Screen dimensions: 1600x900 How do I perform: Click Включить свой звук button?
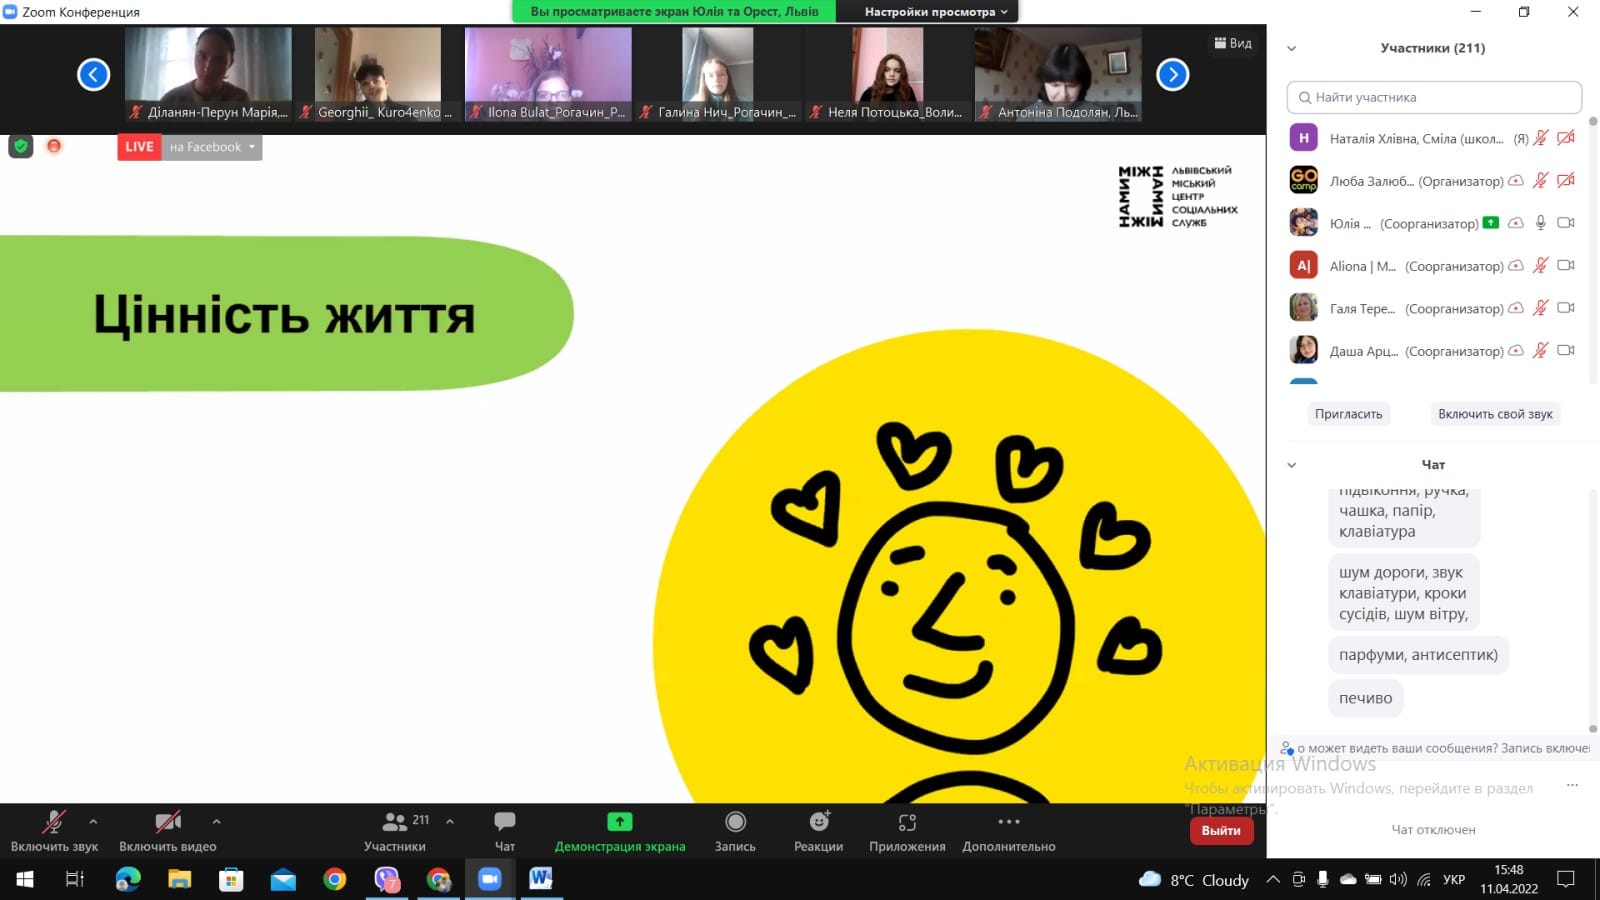click(1495, 414)
